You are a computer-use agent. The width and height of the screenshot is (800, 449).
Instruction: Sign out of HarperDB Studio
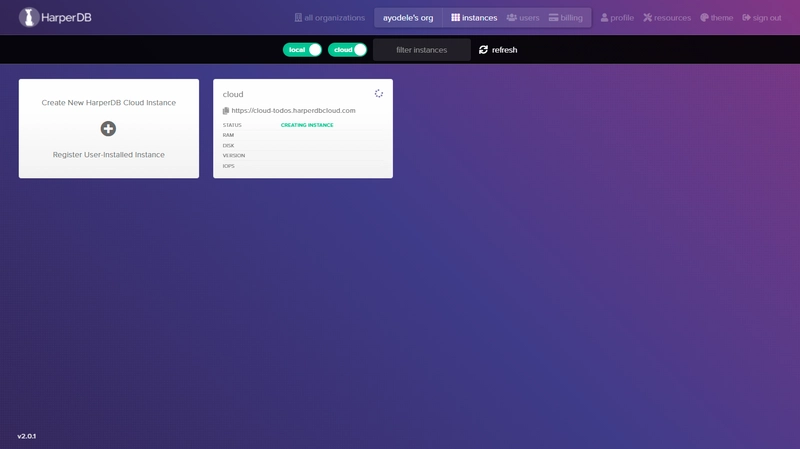click(x=762, y=18)
